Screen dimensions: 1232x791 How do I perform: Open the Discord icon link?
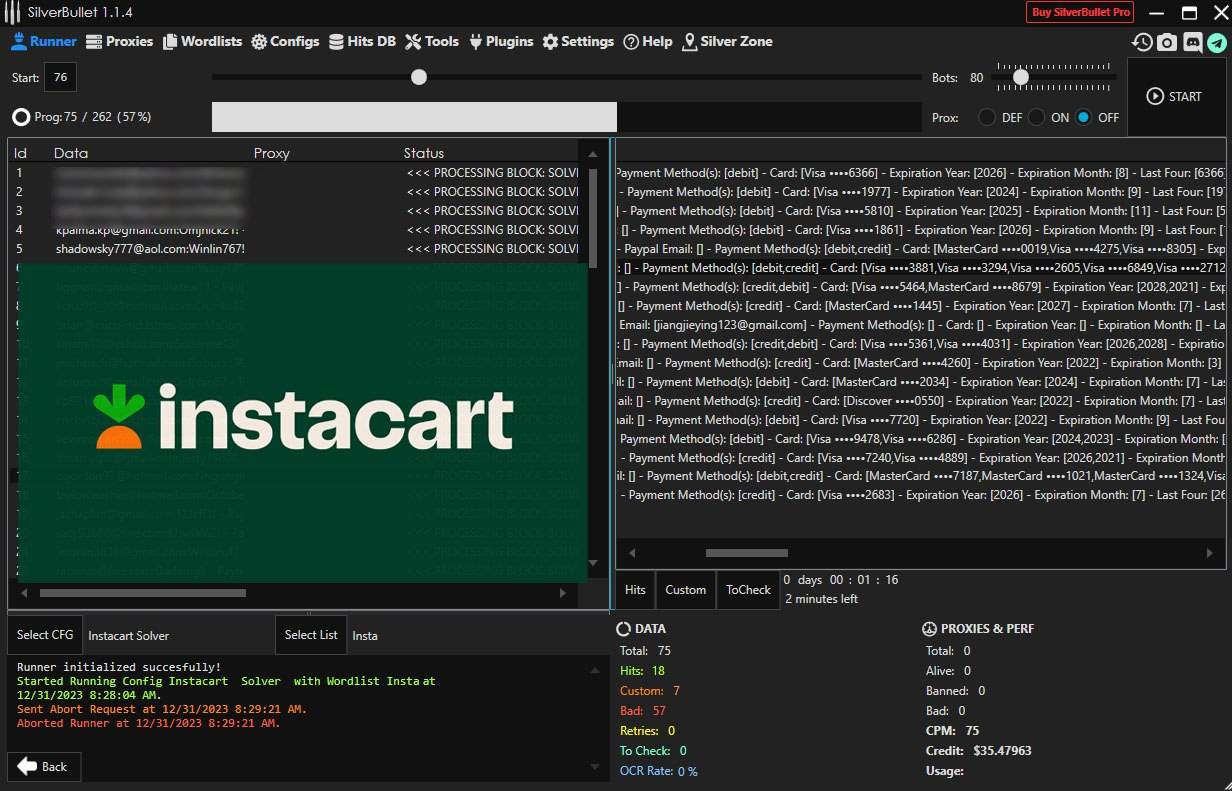point(1192,42)
